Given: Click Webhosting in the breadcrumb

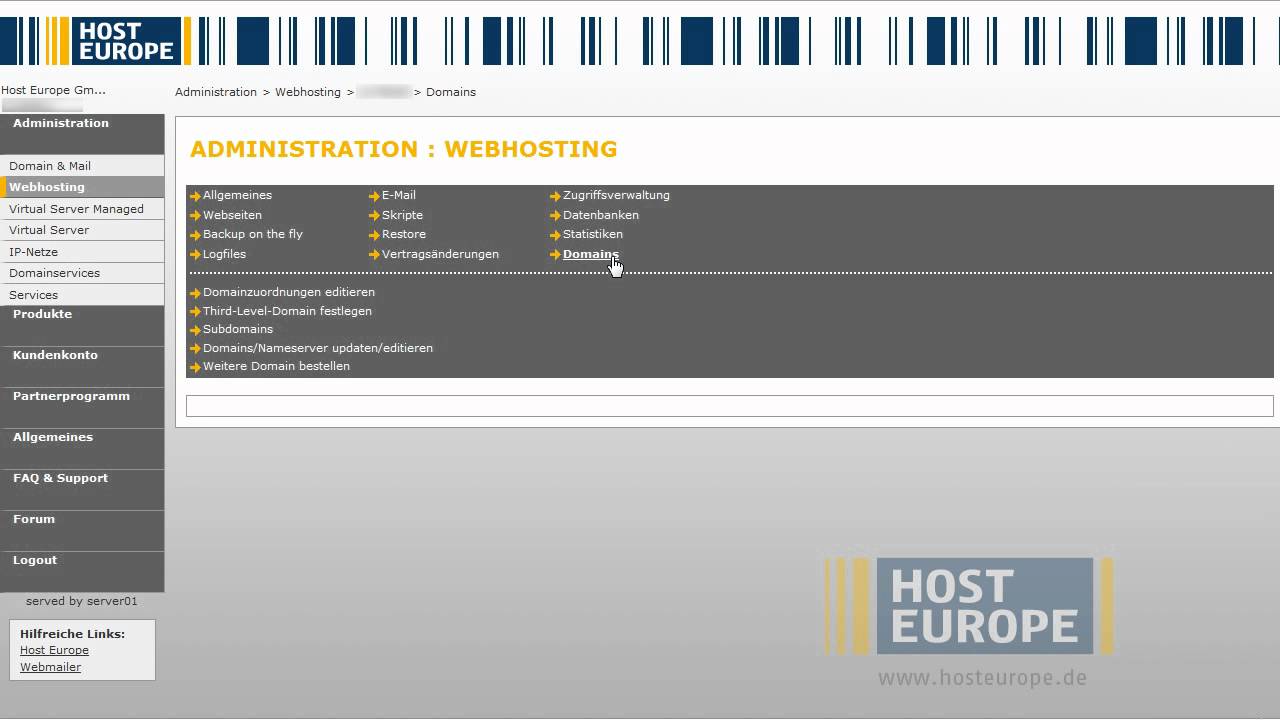Looking at the screenshot, I should [308, 92].
